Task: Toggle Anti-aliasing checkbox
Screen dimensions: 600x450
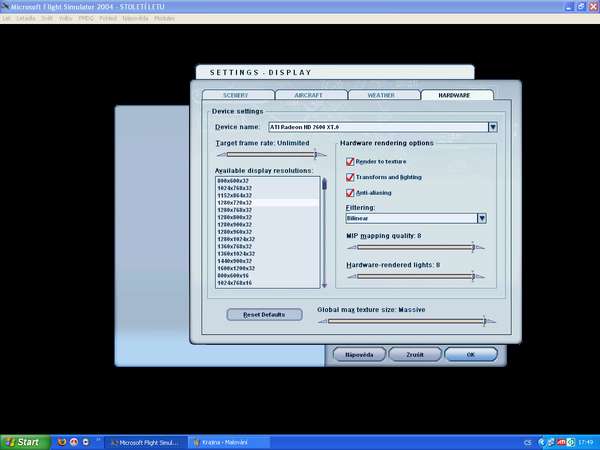Action: pos(350,193)
